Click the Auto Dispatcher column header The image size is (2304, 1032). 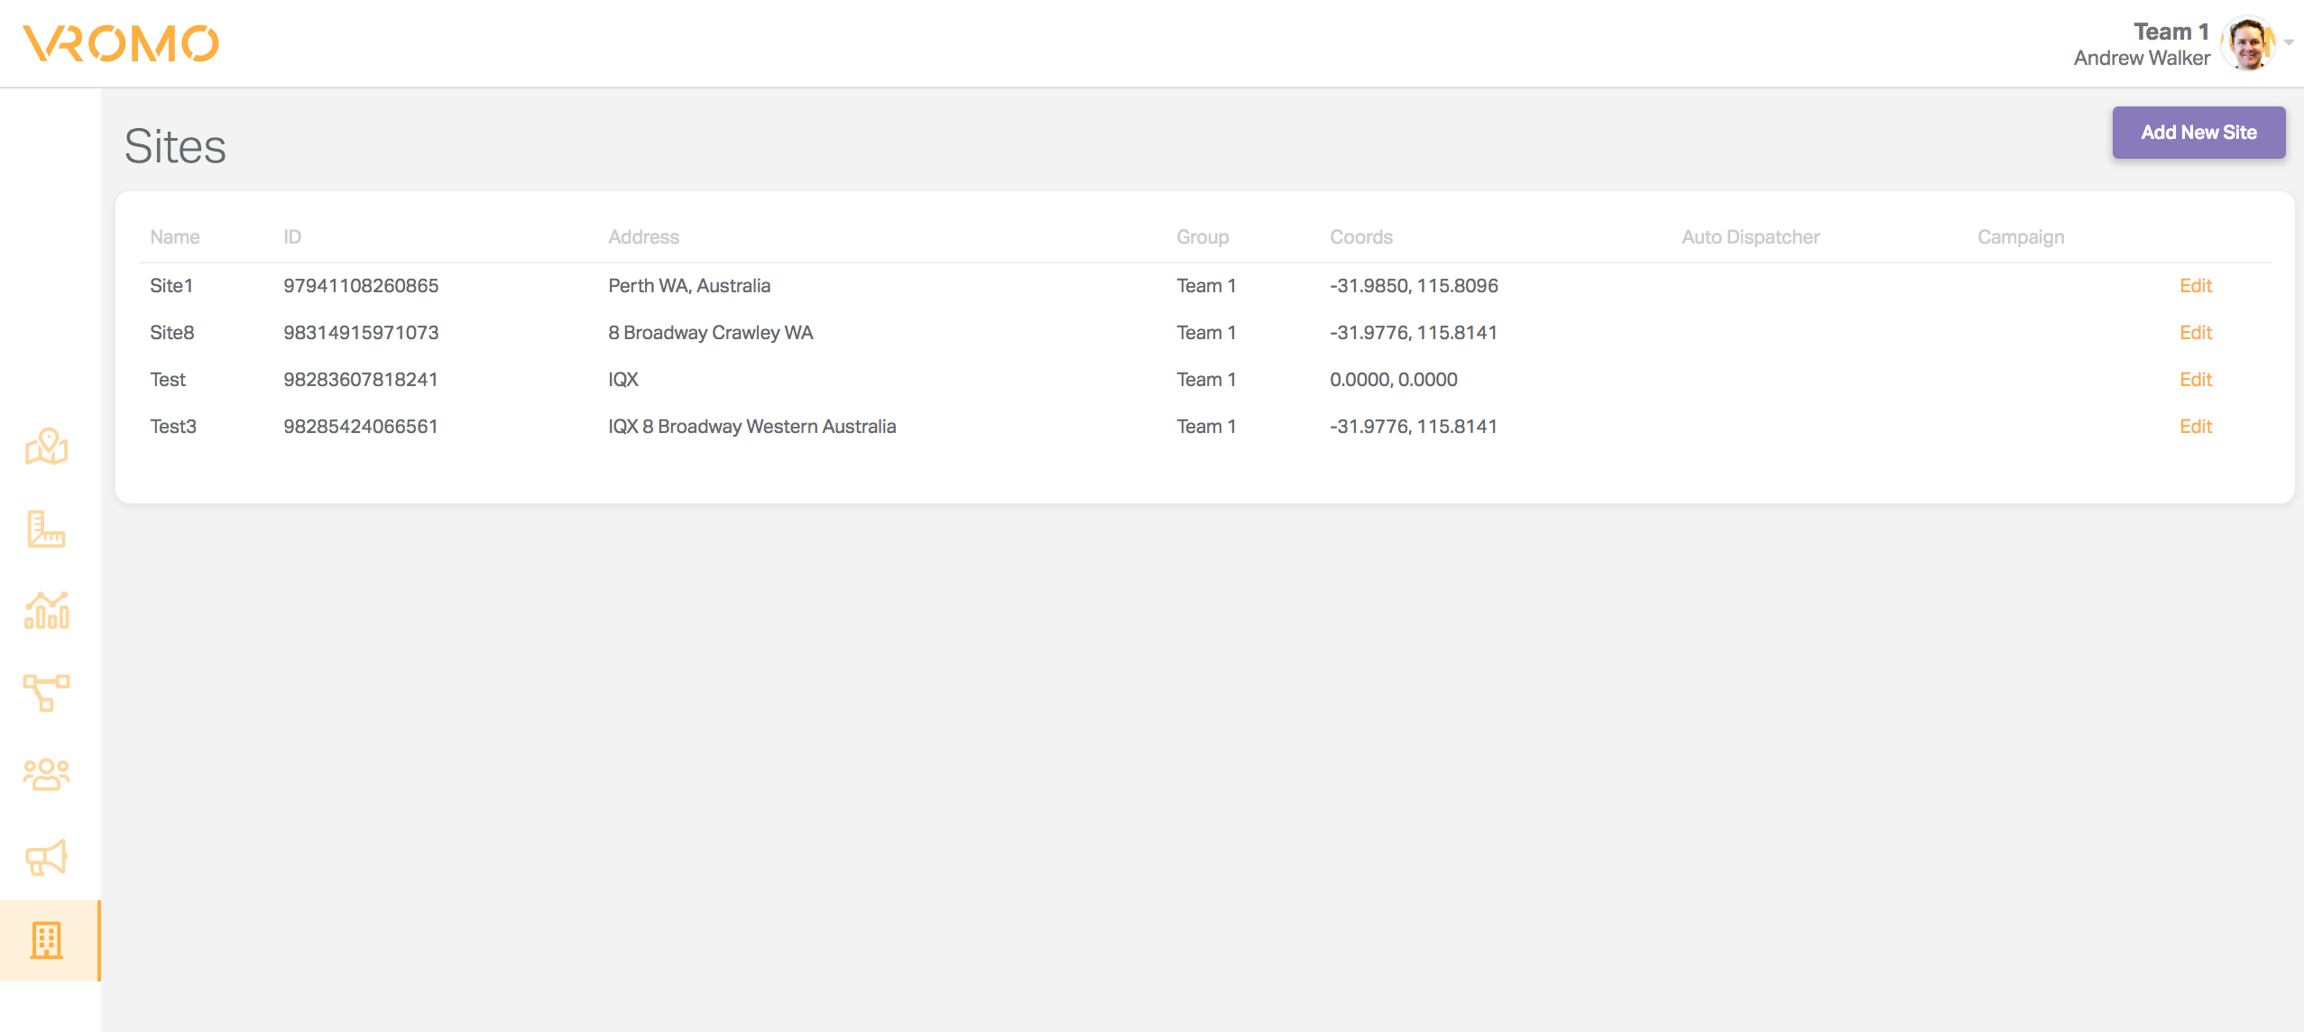point(1750,237)
